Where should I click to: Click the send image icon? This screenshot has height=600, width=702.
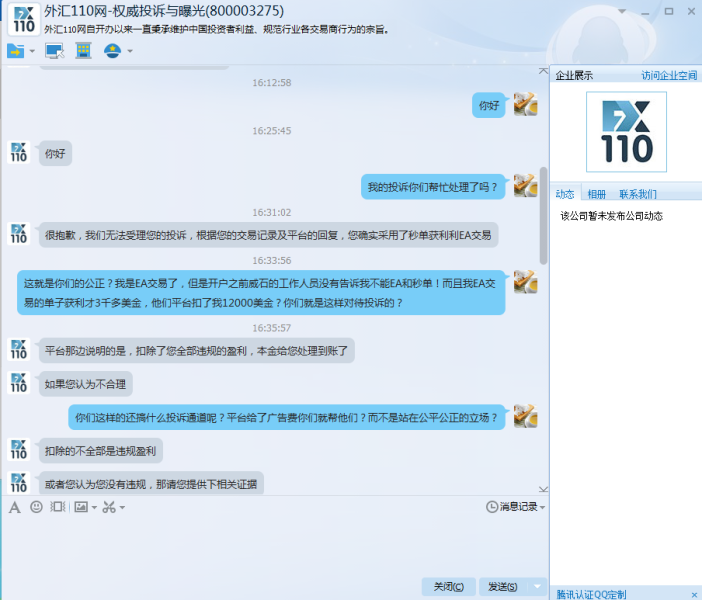click(80, 507)
